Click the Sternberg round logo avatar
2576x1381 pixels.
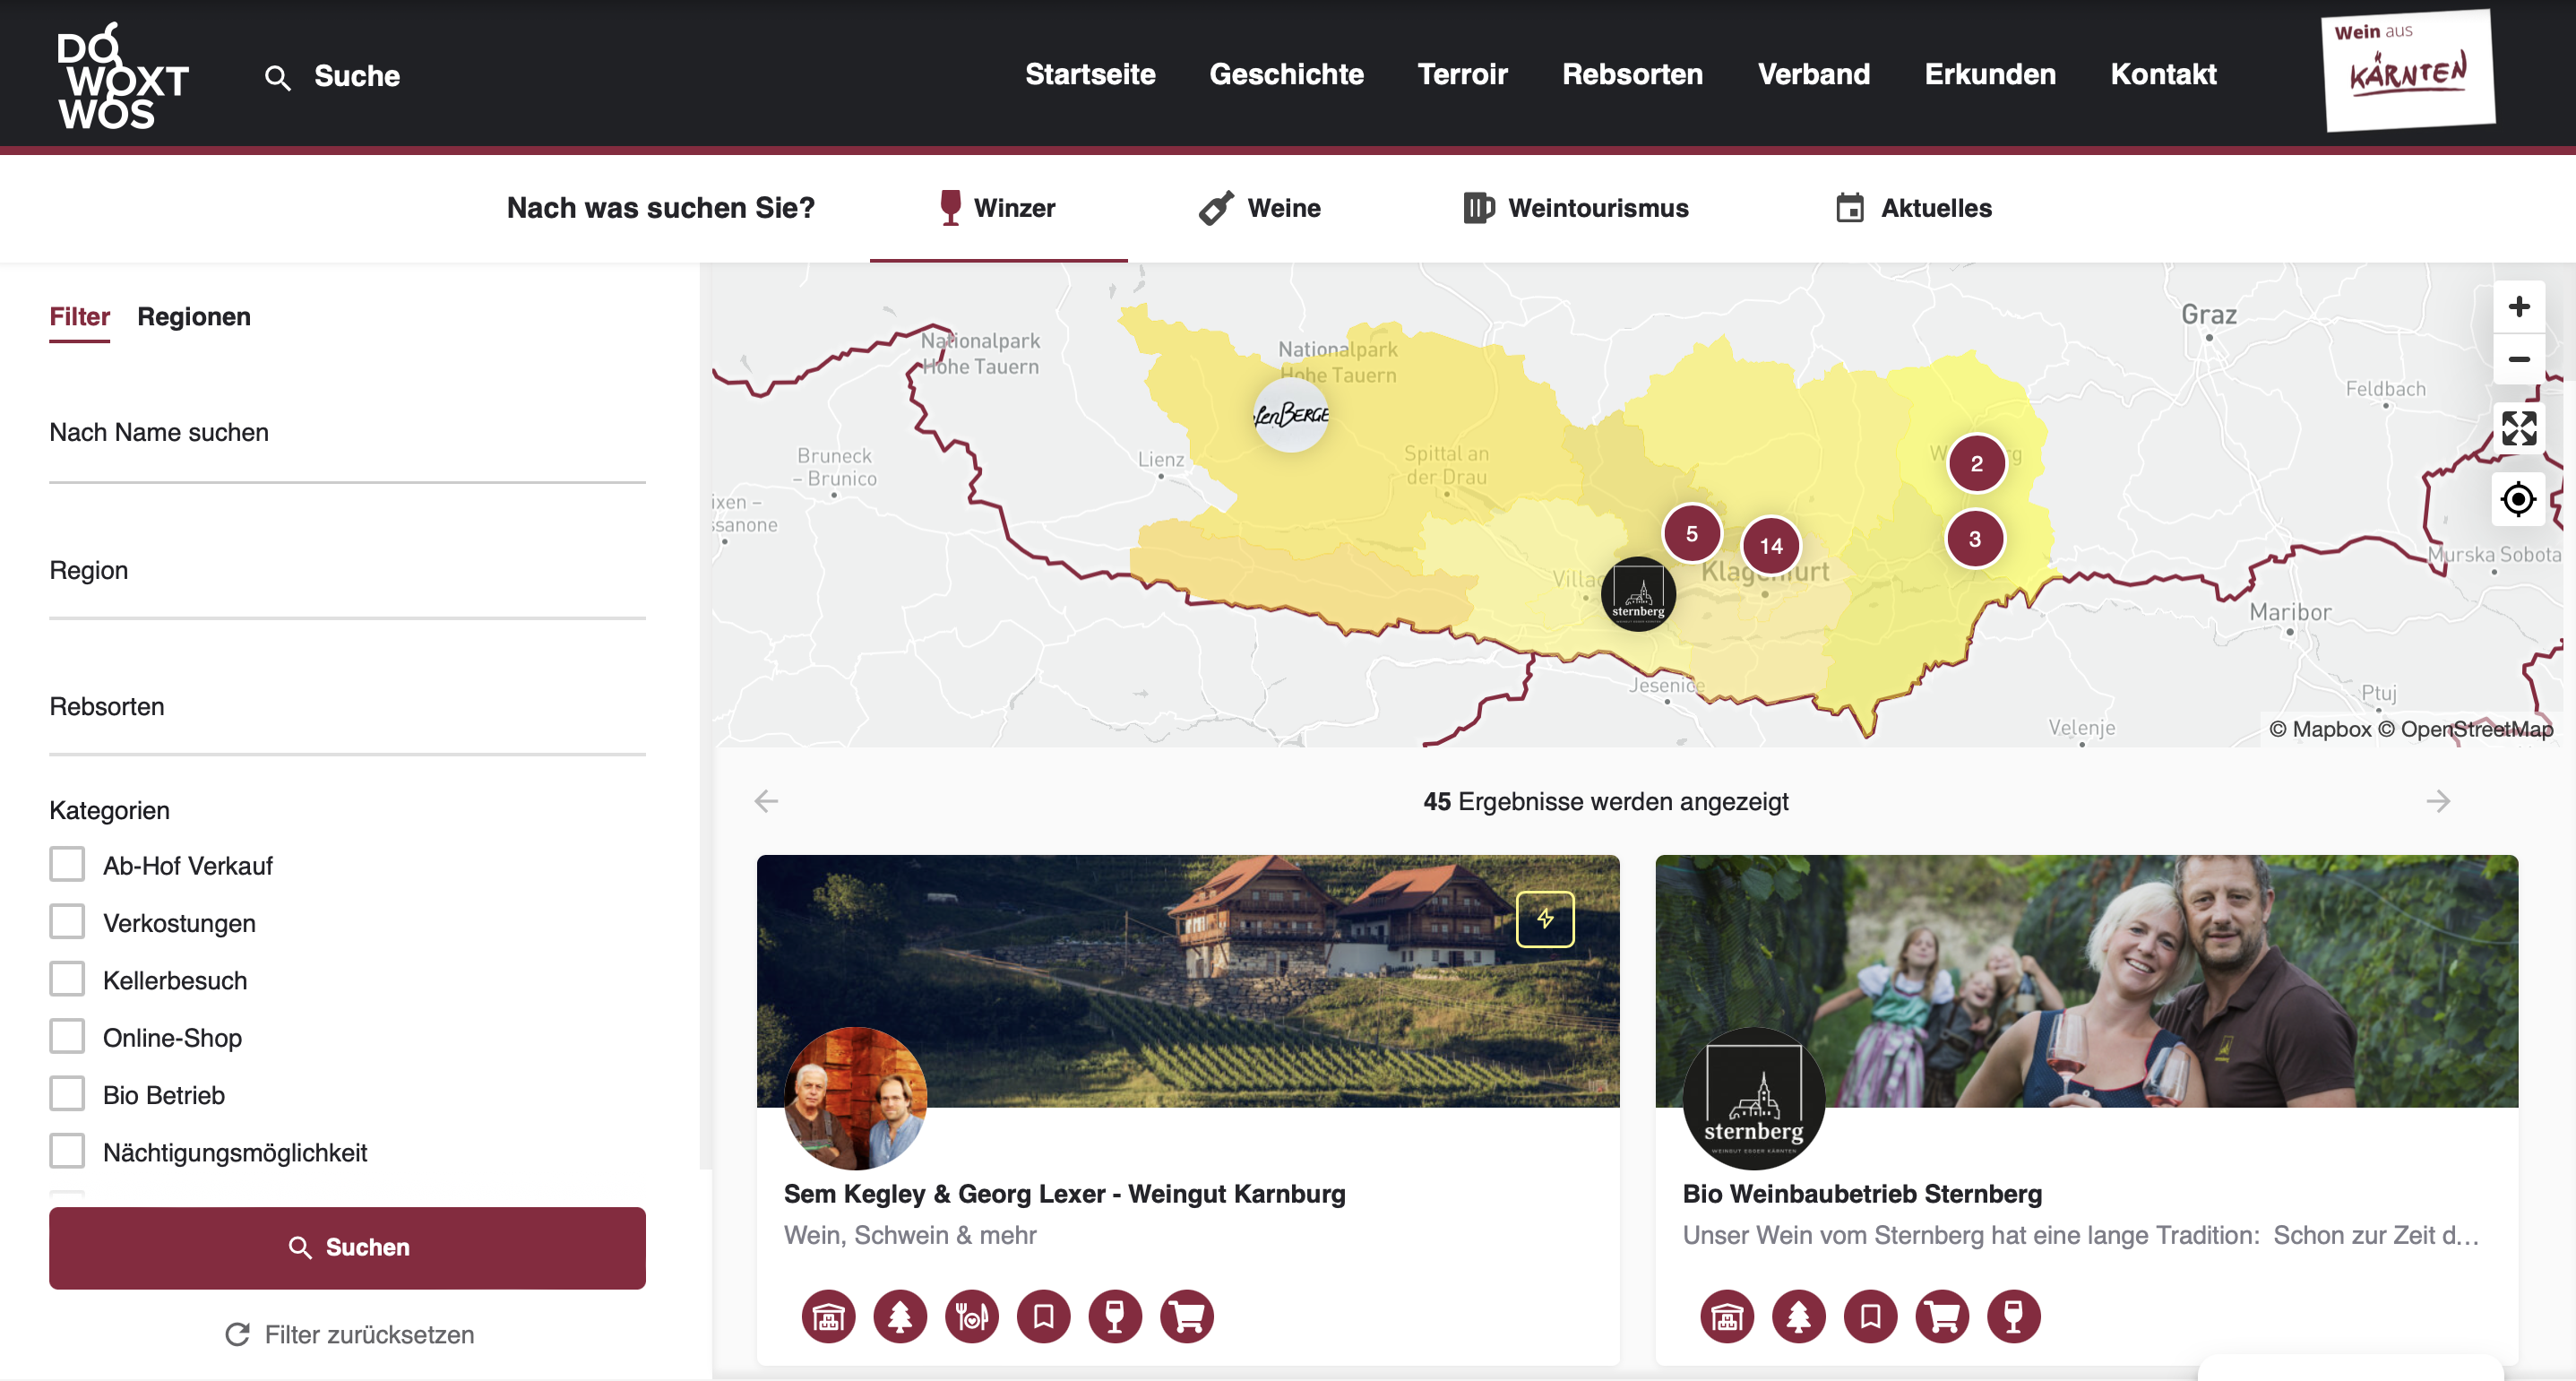tap(1754, 1098)
